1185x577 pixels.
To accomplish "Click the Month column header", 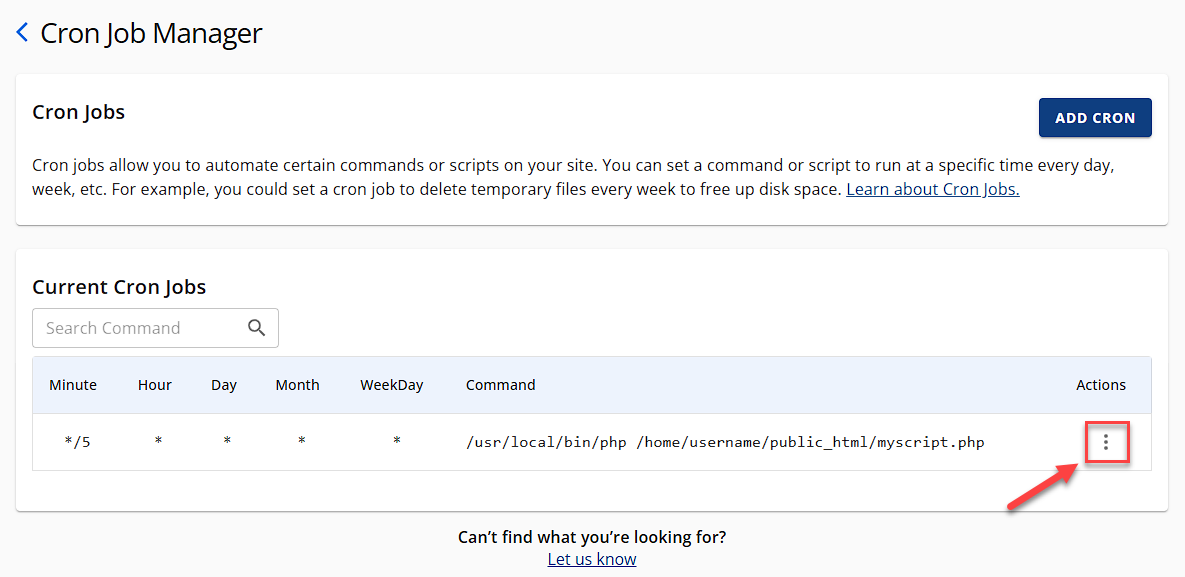I will pos(297,385).
